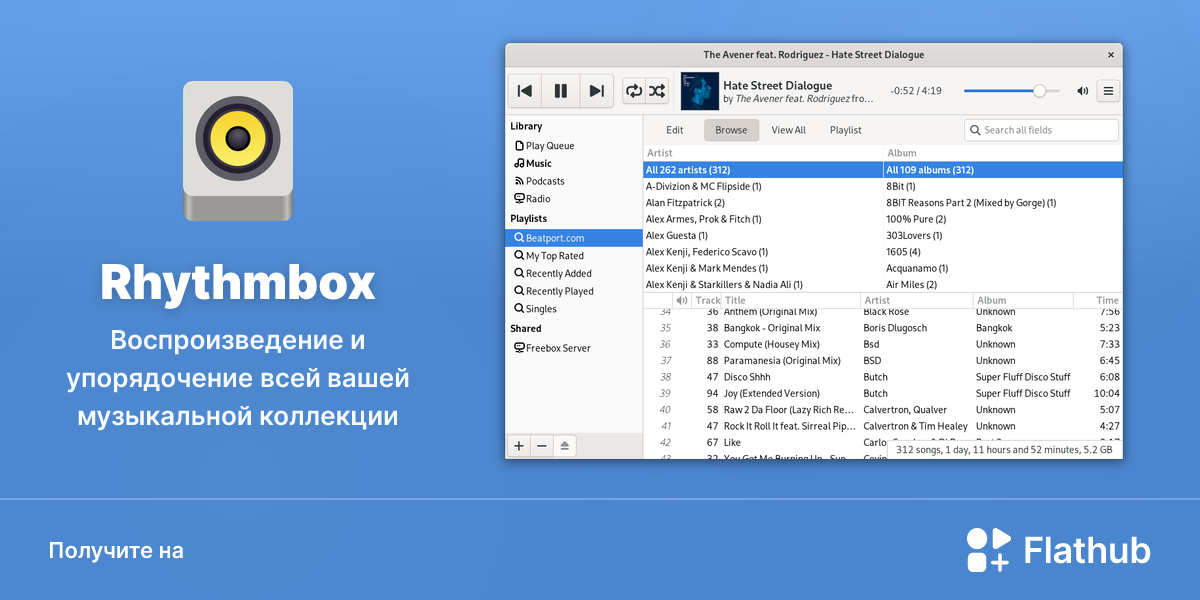
Task: Select artist A-Divizion & MC Flipside
Action: [763, 186]
